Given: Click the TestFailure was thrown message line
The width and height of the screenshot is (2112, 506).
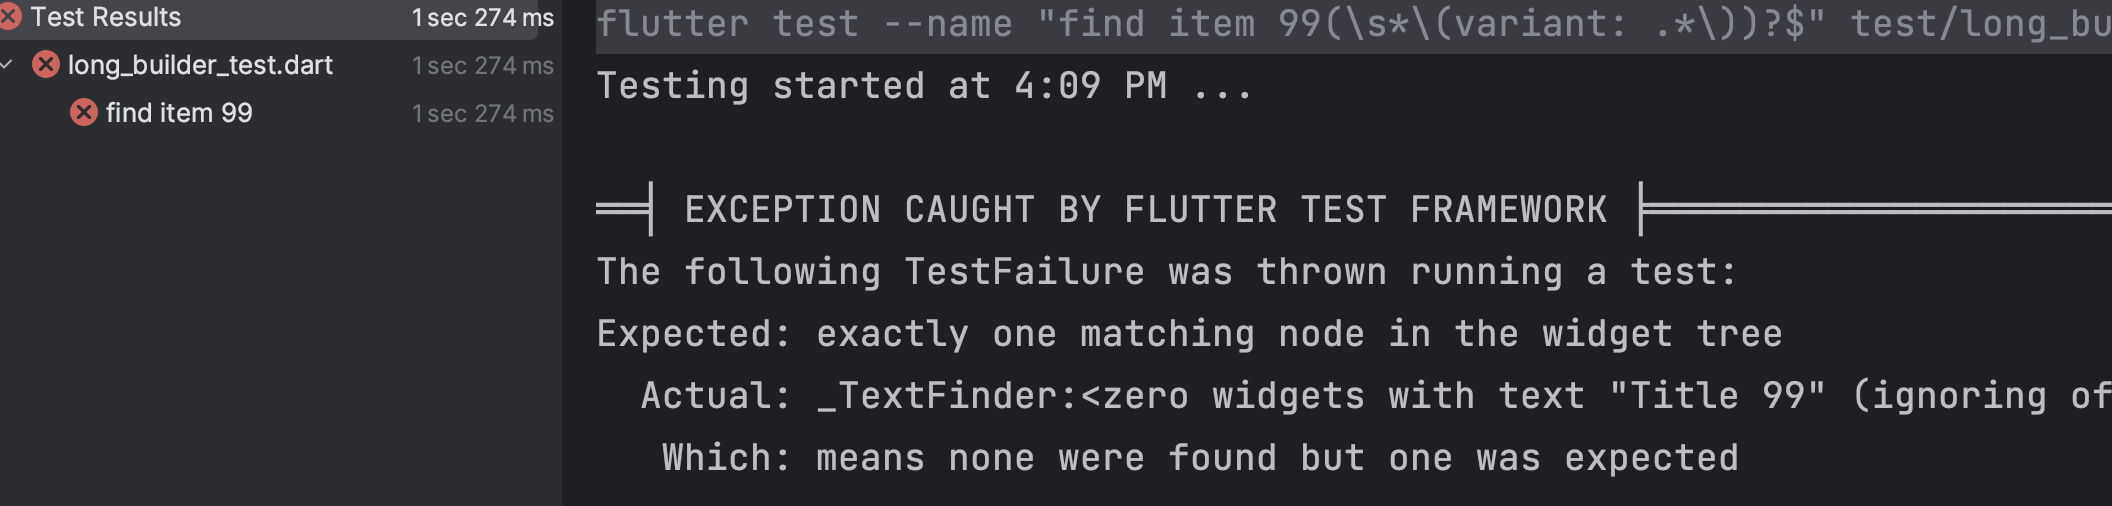Looking at the screenshot, I should coord(1165,272).
